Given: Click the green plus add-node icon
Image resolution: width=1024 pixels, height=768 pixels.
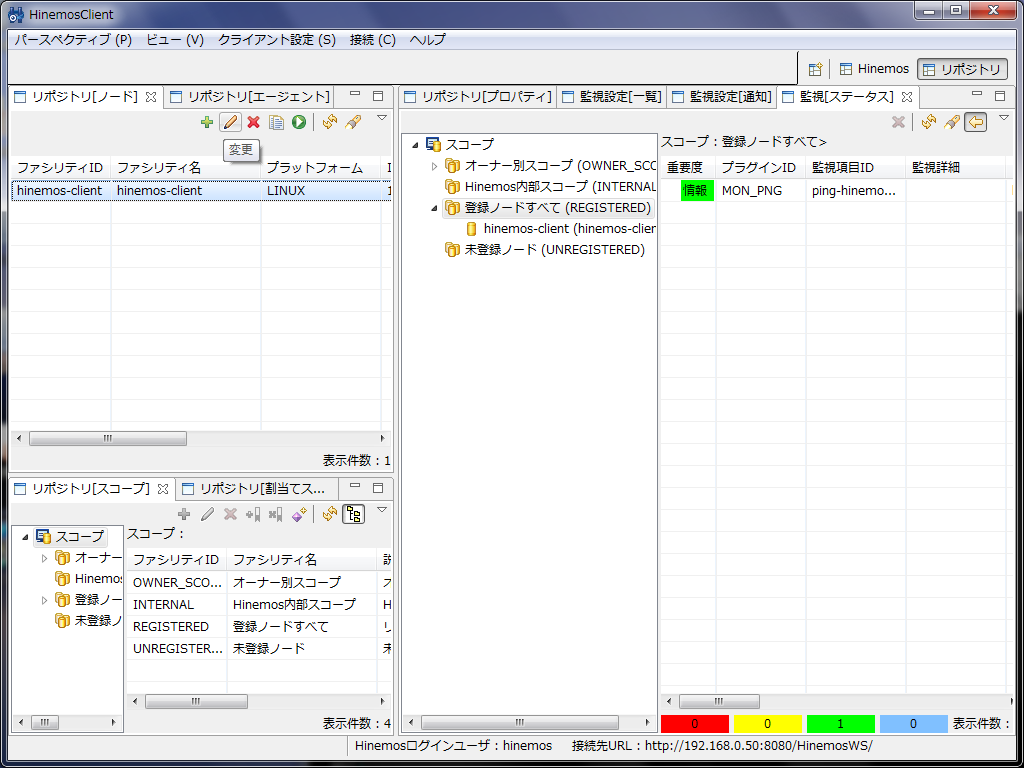Looking at the screenshot, I should (x=207, y=122).
